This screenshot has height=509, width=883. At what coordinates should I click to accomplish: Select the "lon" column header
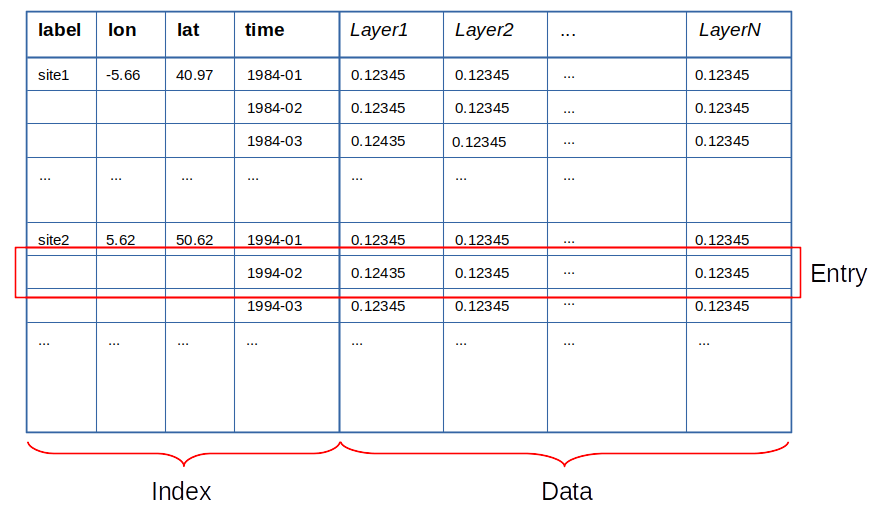(122, 30)
